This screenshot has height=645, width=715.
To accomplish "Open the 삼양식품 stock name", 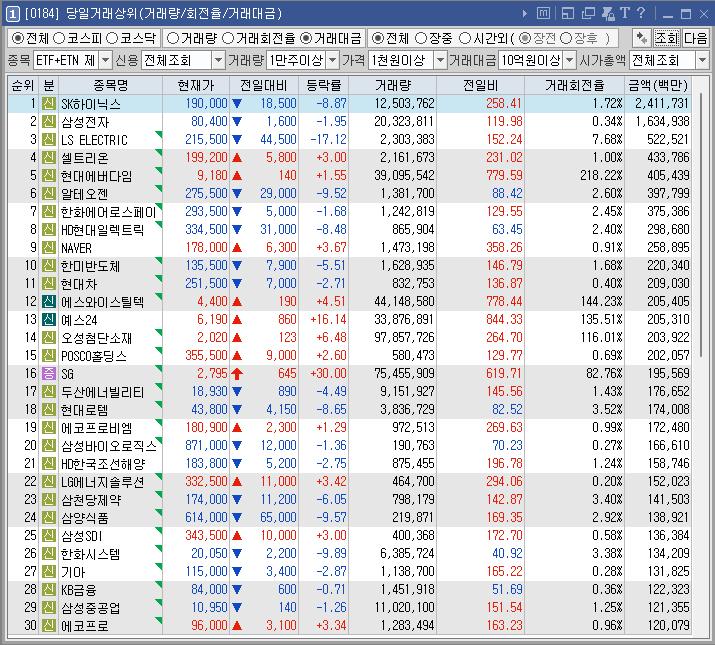I will coord(84,518).
